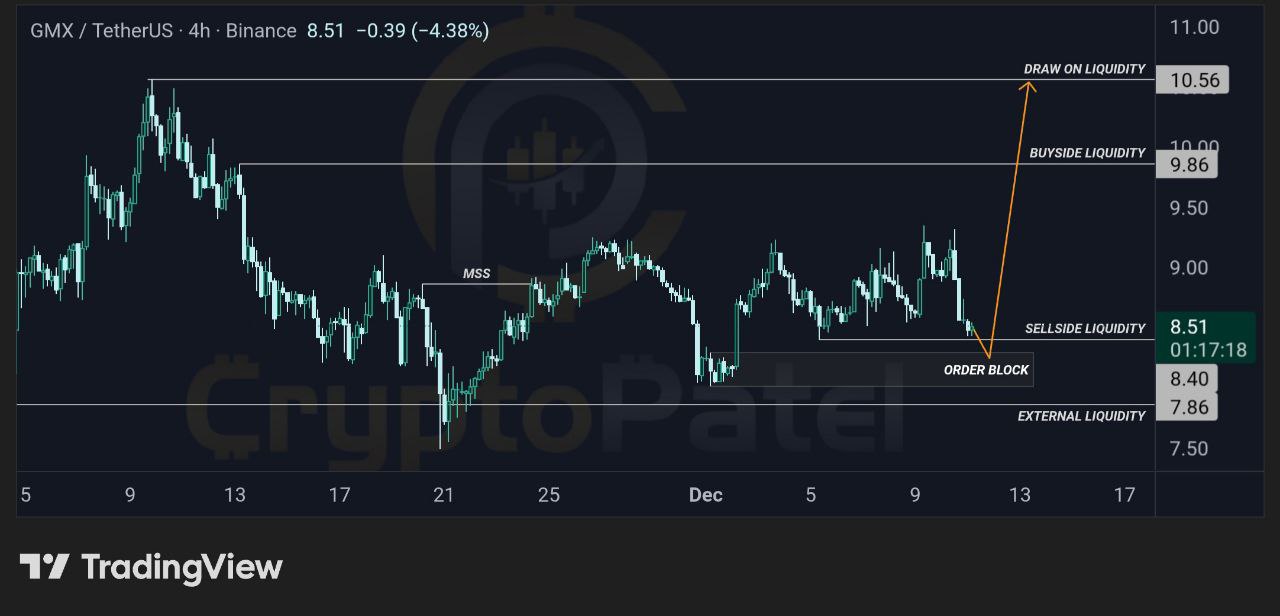Select the EXTERNAL LIQUIDITY text label
This screenshot has width=1280, height=616.
[1081, 416]
